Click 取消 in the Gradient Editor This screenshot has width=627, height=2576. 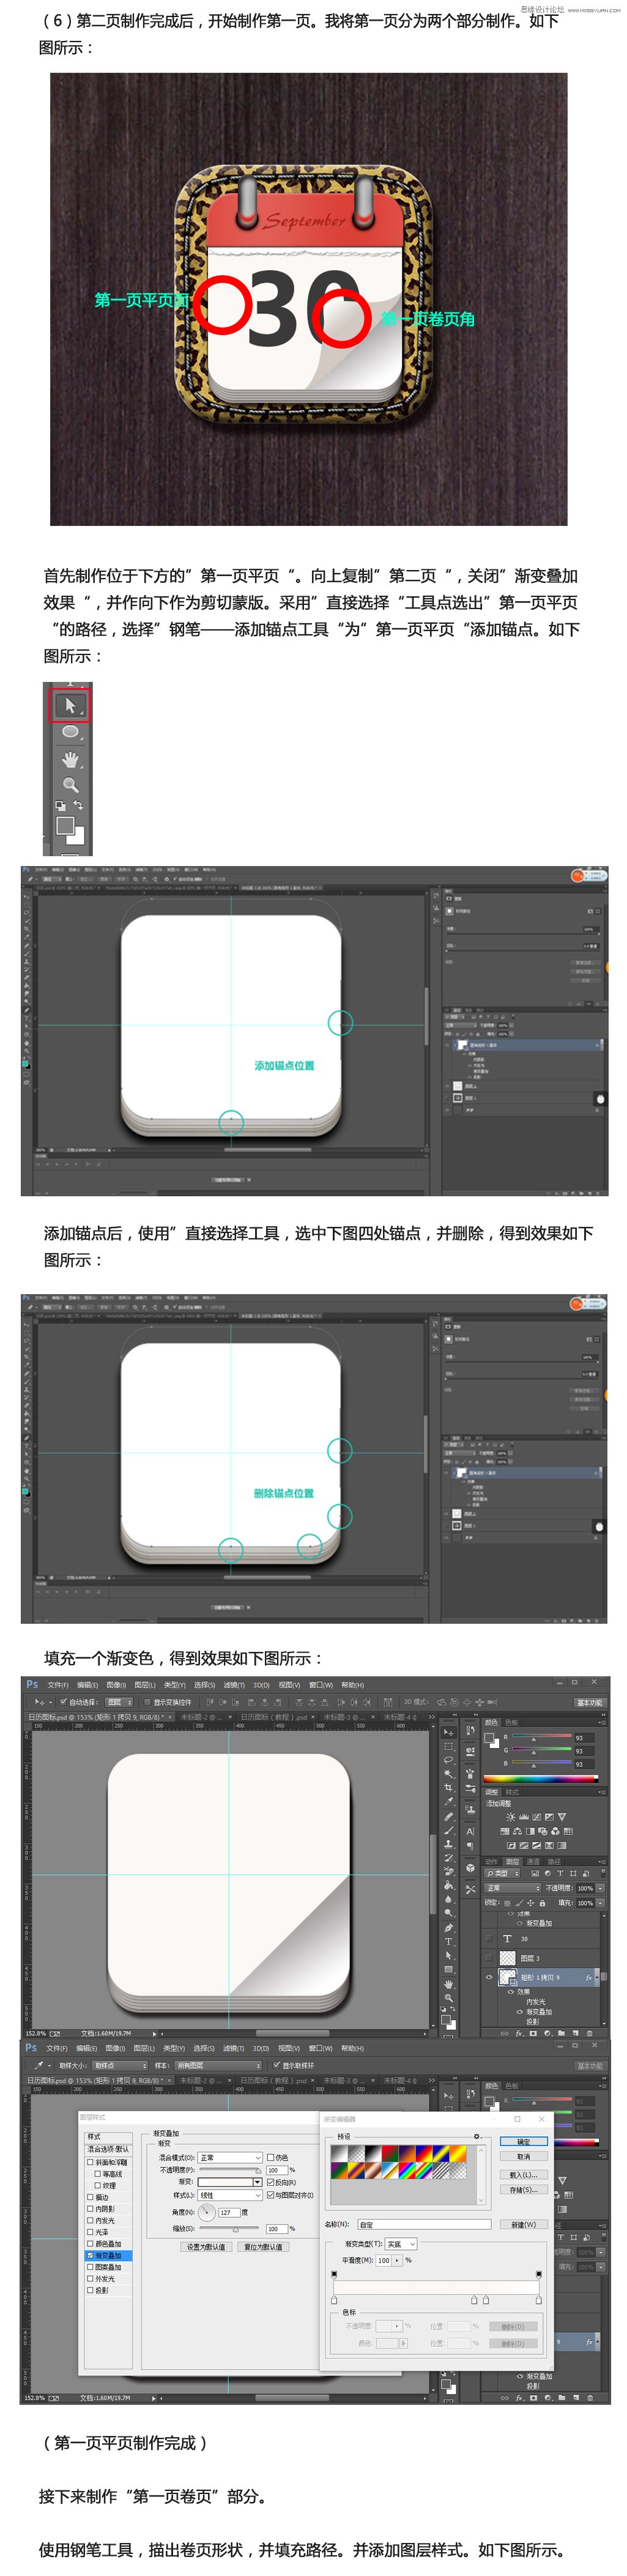tap(524, 2156)
